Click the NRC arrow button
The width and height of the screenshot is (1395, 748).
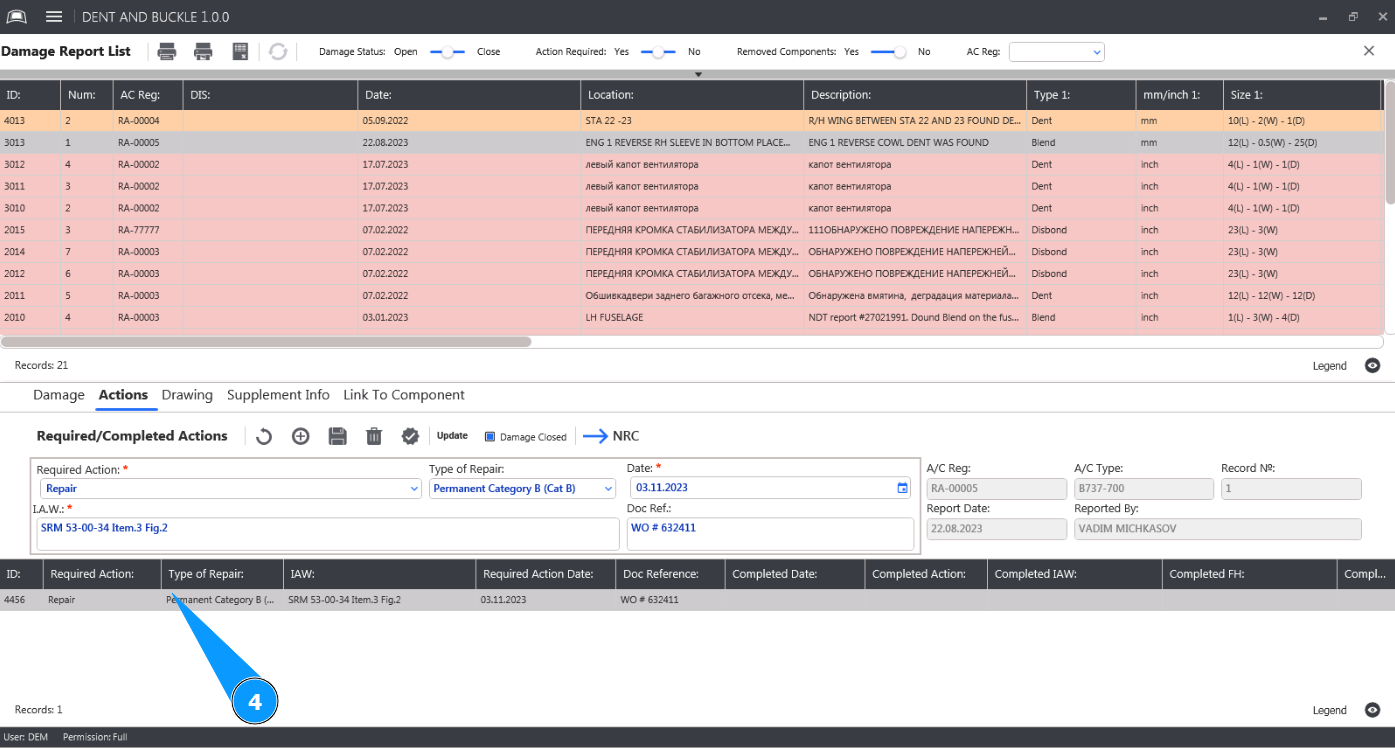tap(611, 436)
